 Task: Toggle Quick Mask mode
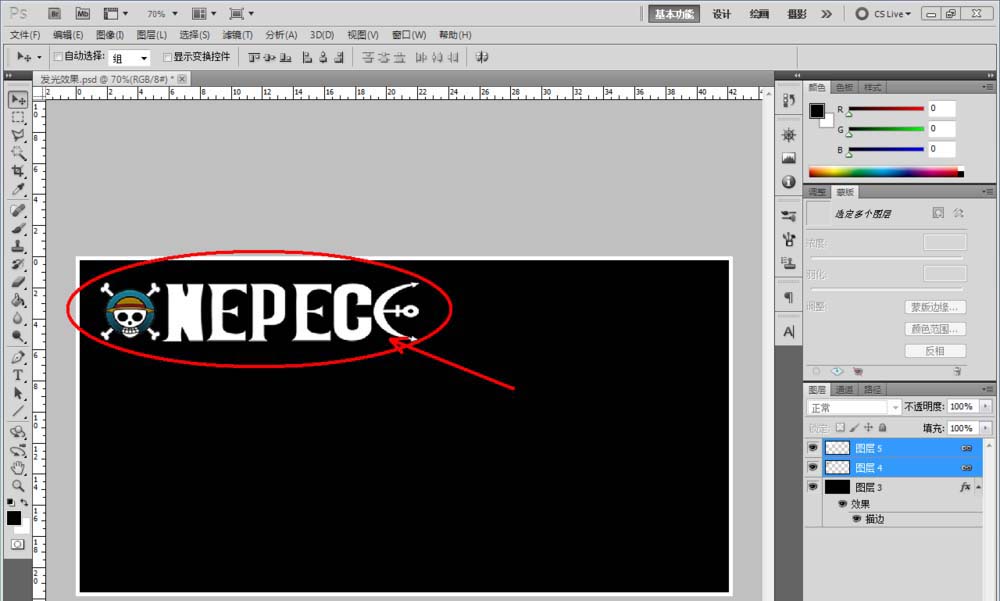coord(18,544)
